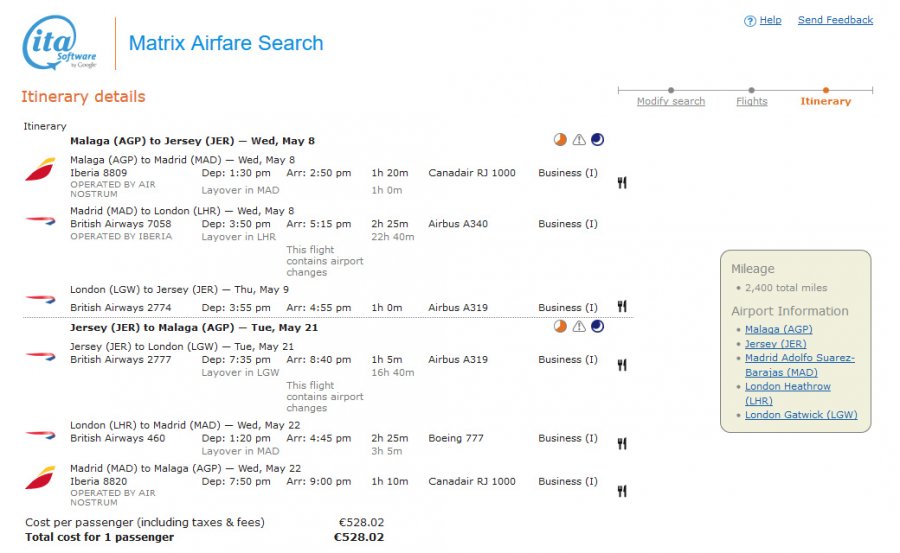Image resolution: width=900 pixels, height=553 pixels.
Task: Open Jersey (JER) airport information link
Action: 775,344
